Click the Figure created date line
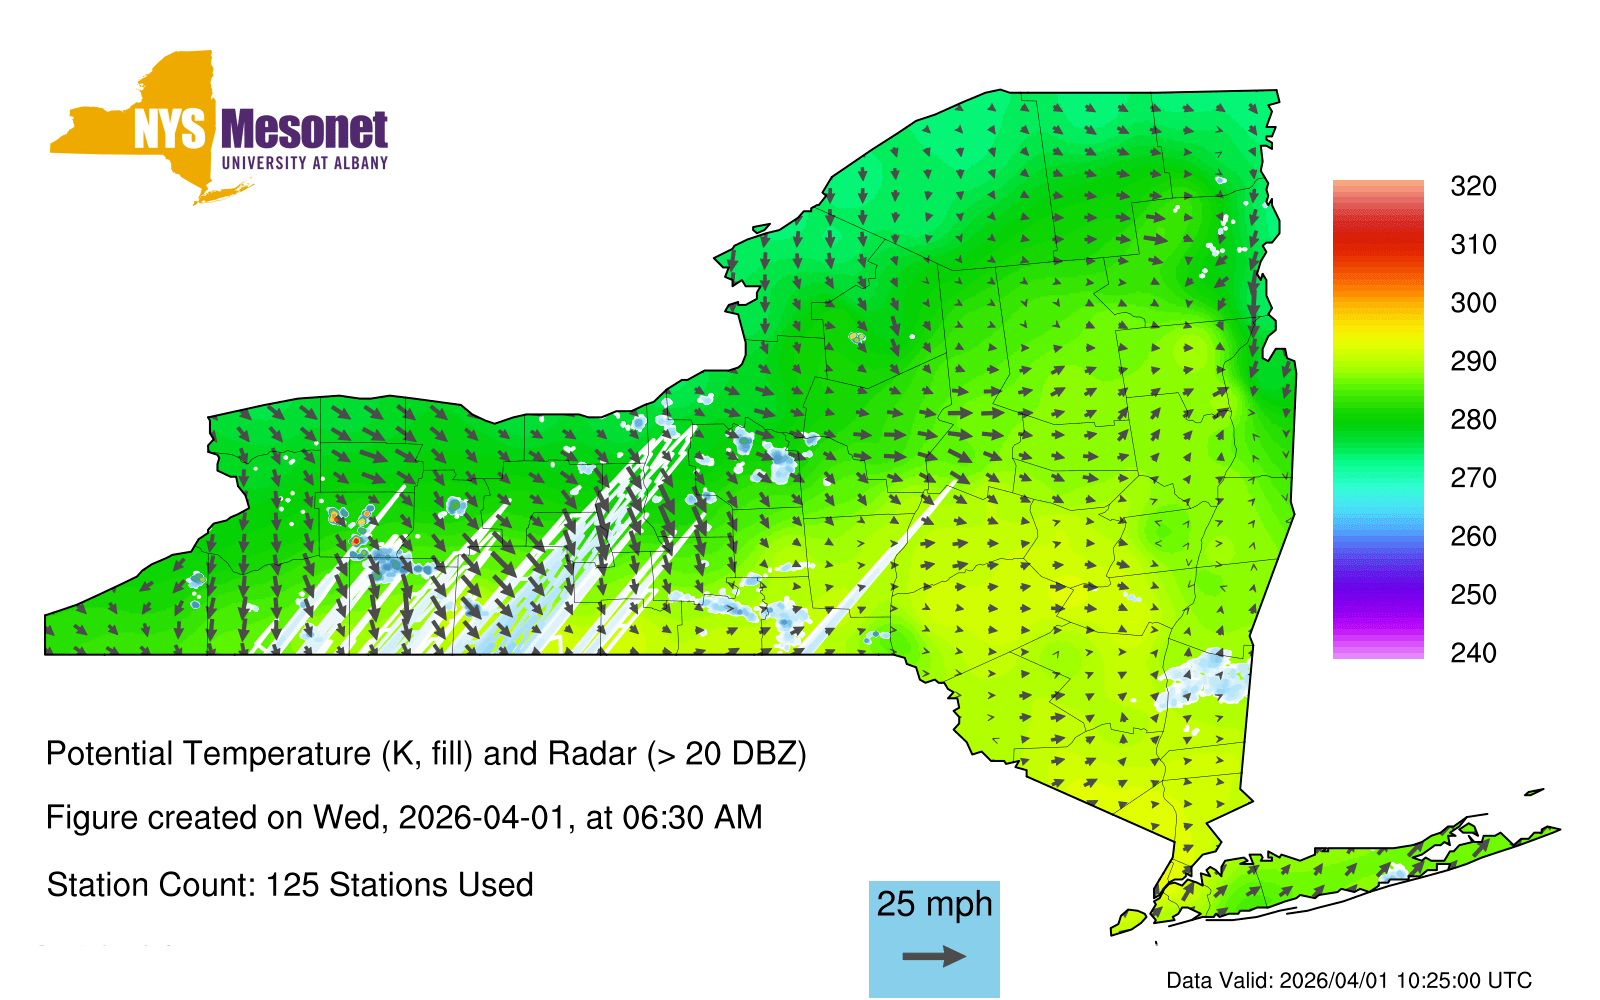1600x1000 pixels. (x=404, y=818)
